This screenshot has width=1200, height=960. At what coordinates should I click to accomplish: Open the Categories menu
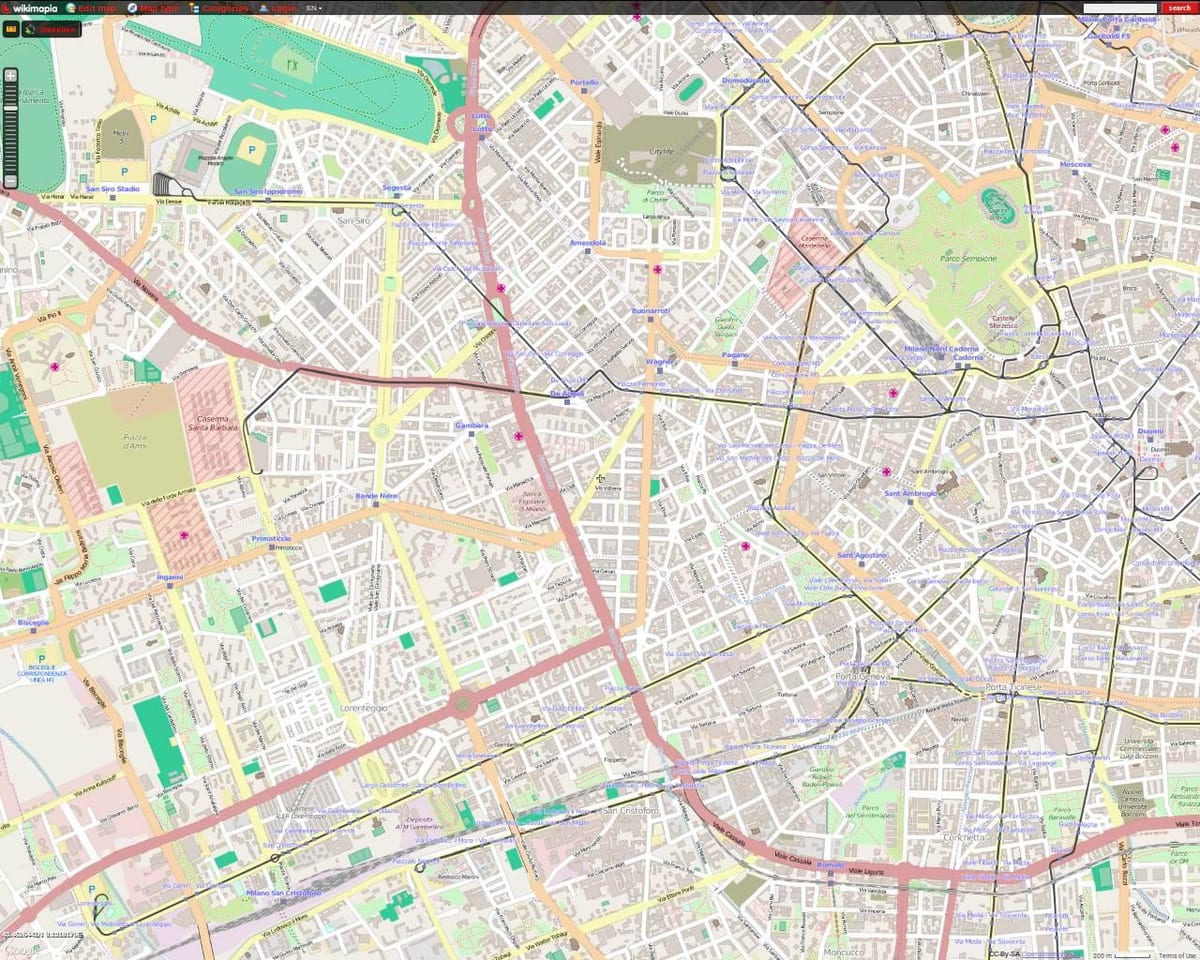click(218, 7)
